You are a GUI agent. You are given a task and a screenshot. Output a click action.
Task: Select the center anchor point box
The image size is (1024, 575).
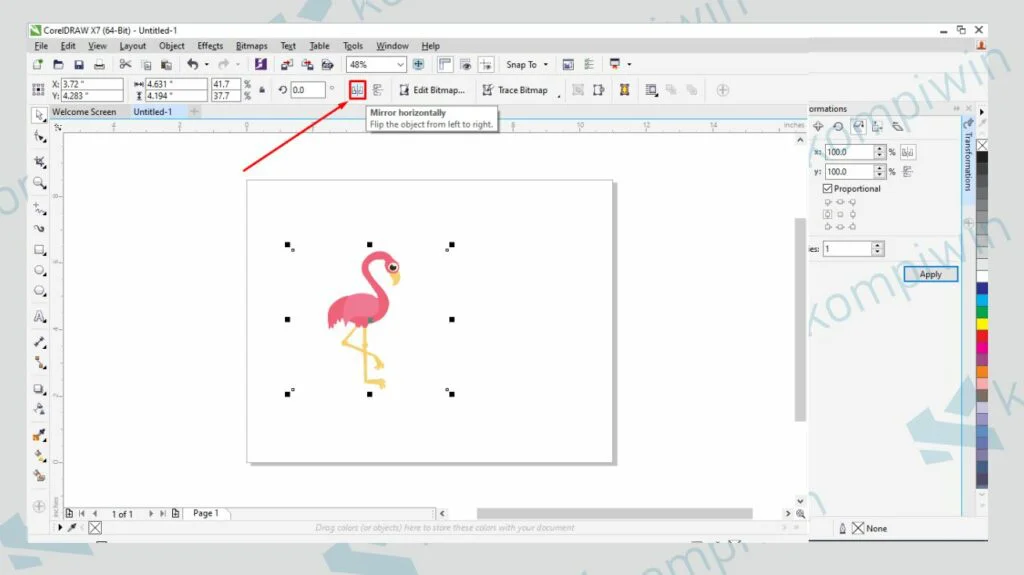tap(840, 213)
